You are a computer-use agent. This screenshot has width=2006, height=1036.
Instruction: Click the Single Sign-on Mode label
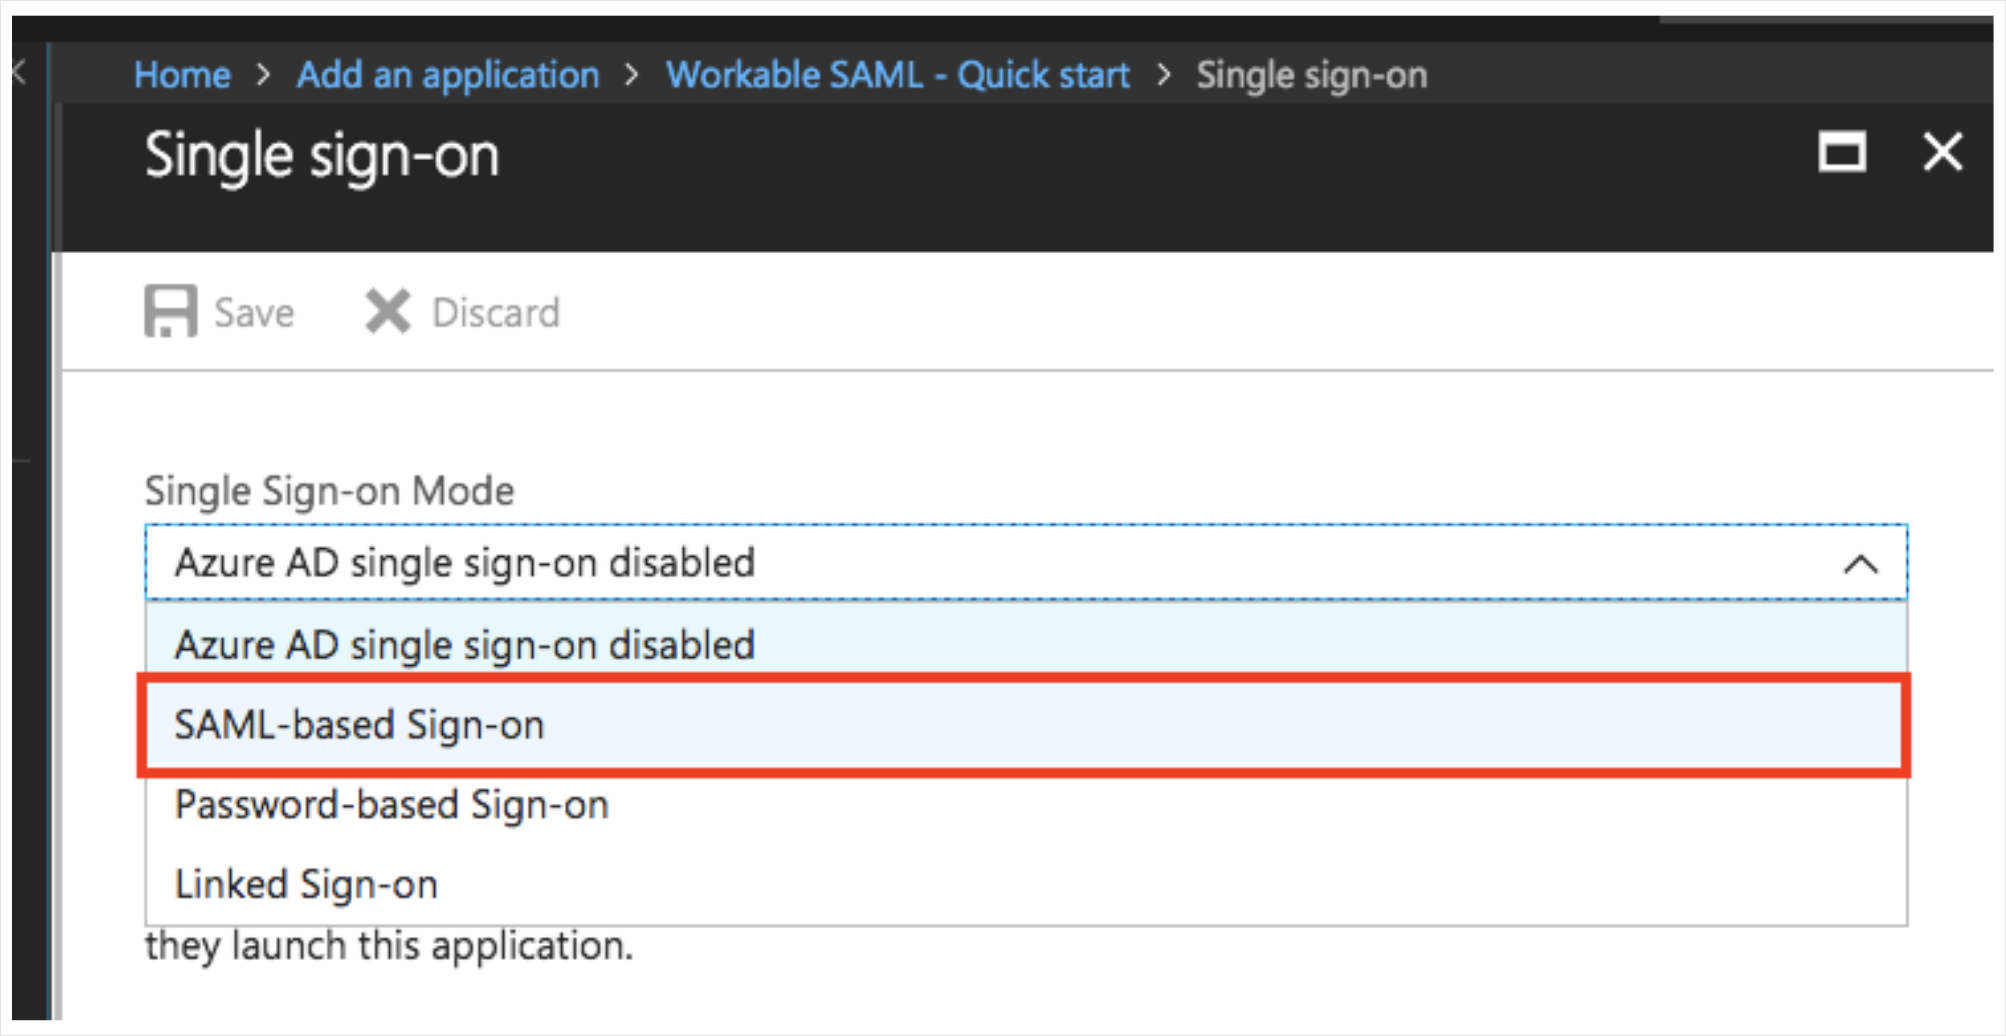click(329, 491)
